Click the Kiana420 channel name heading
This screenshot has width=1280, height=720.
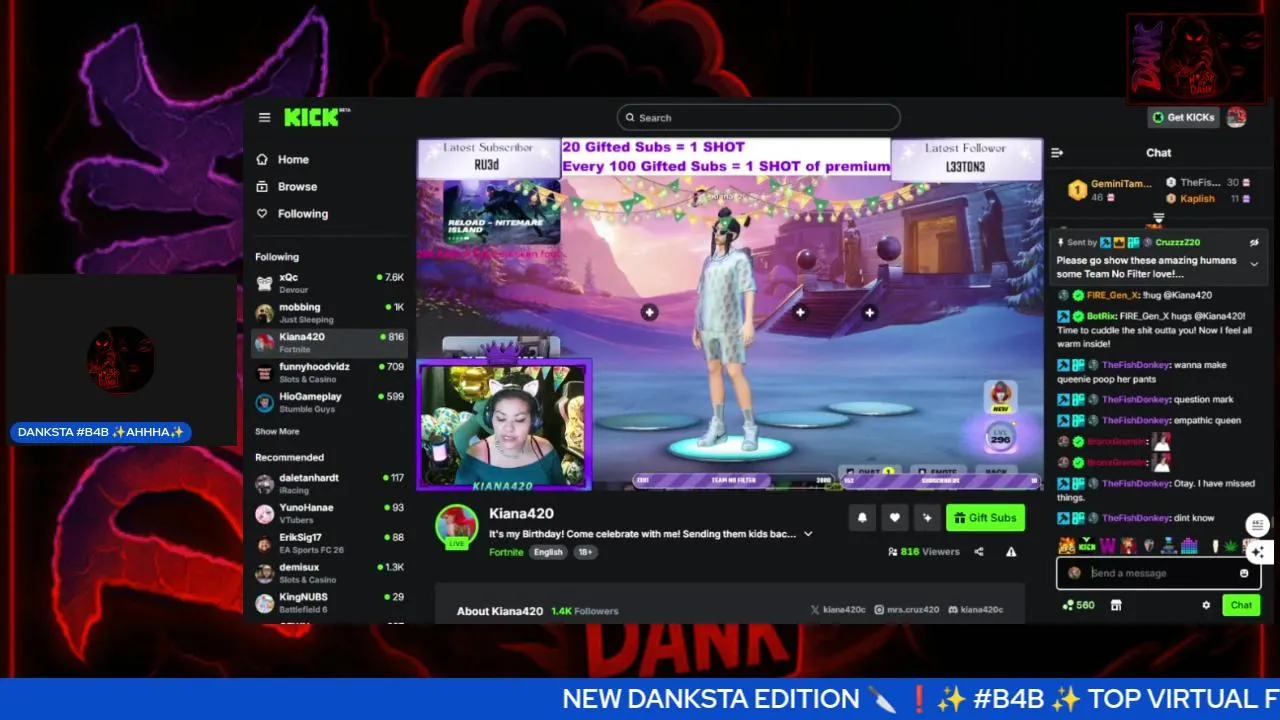(x=521, y=514)
